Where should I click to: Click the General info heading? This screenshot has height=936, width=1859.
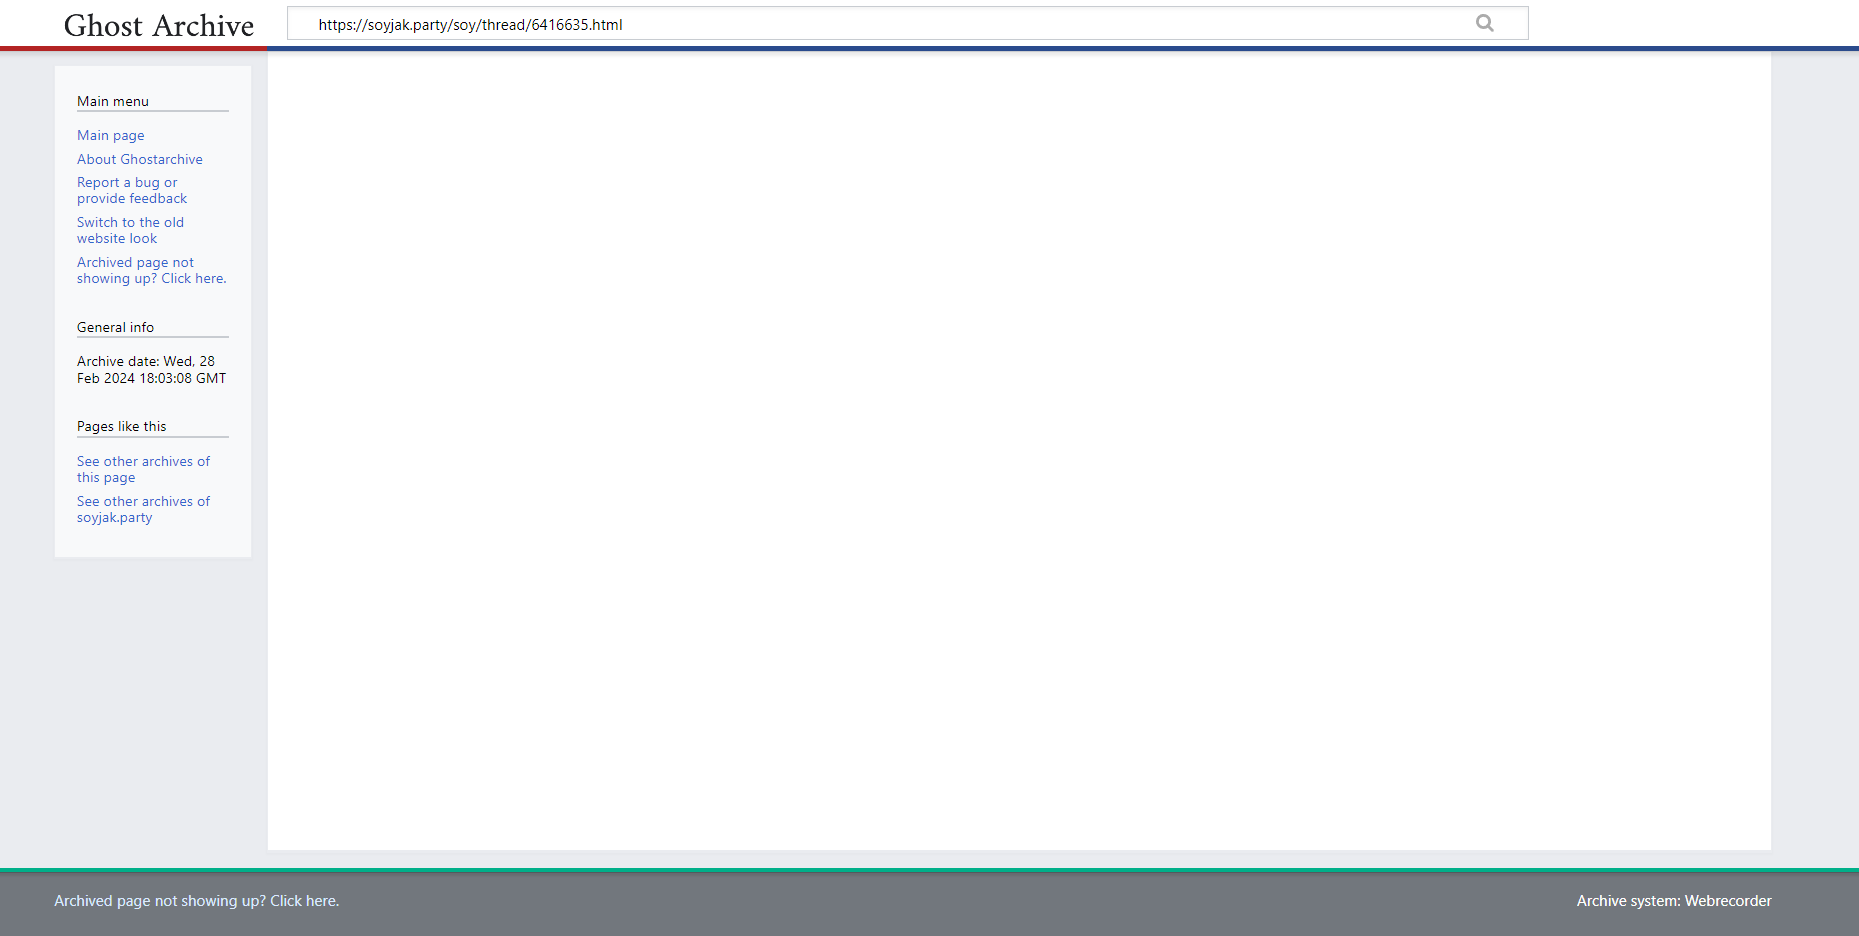[116, 327]
